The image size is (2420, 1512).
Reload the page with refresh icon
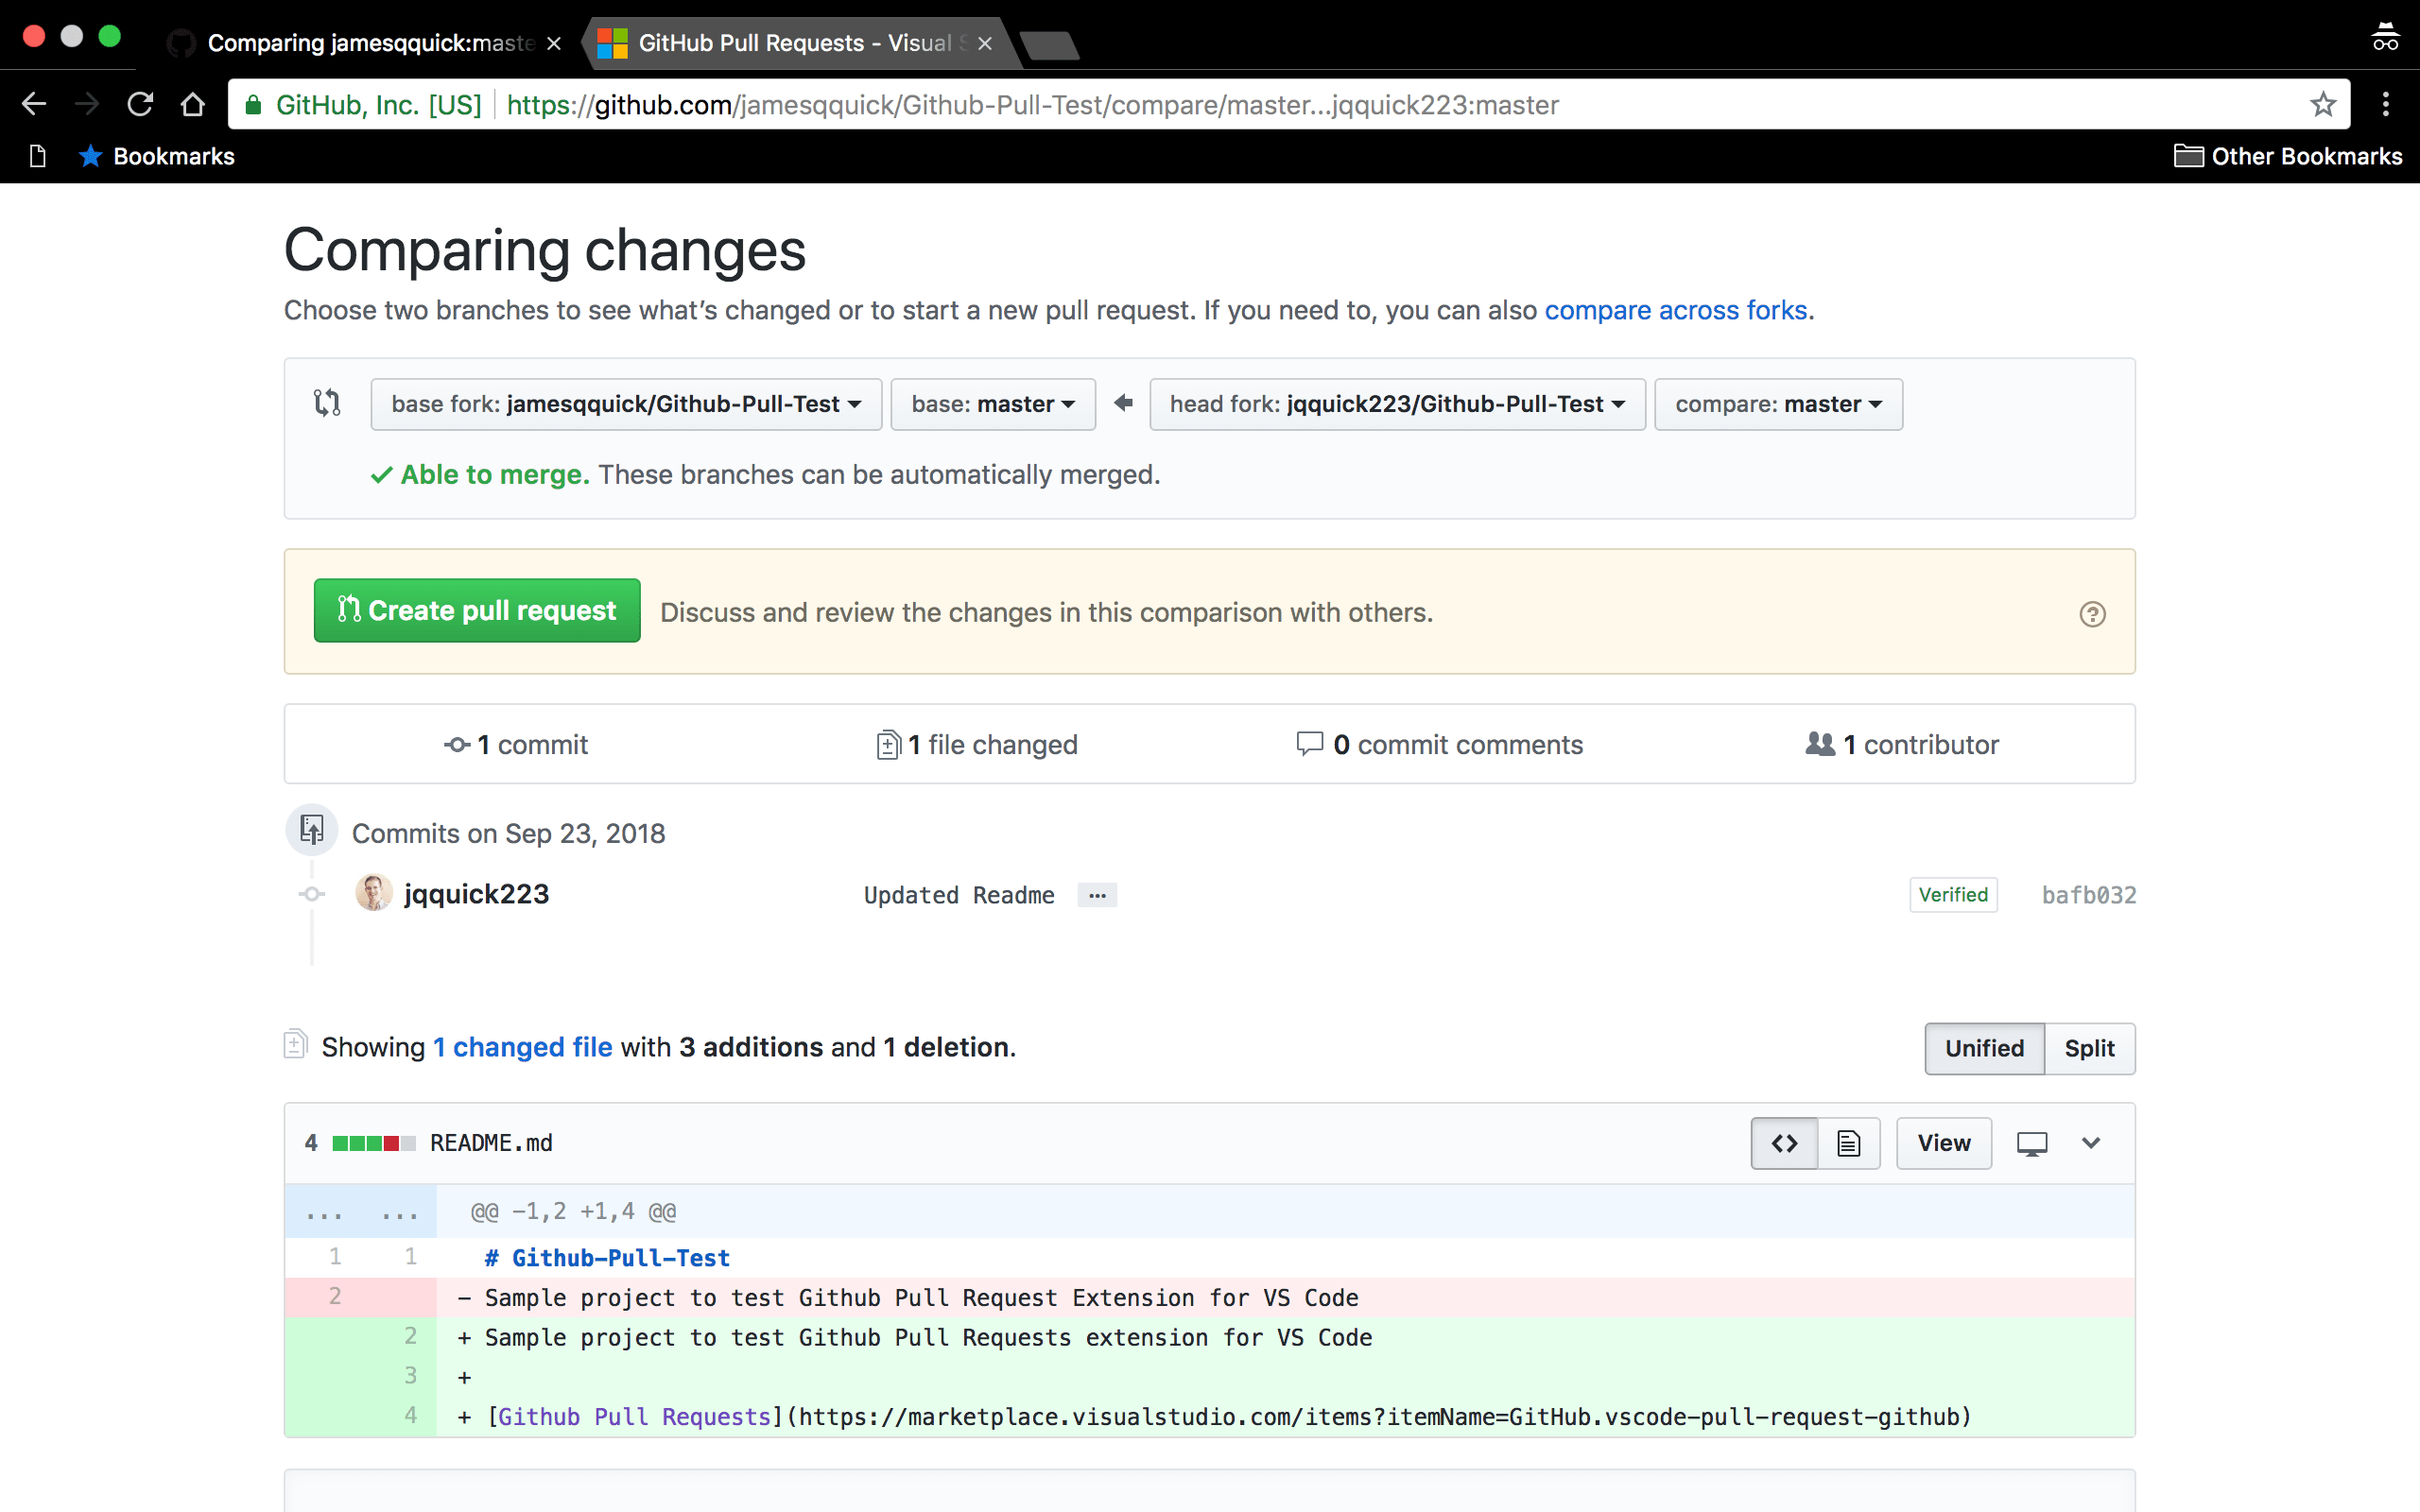pos(140,104)
